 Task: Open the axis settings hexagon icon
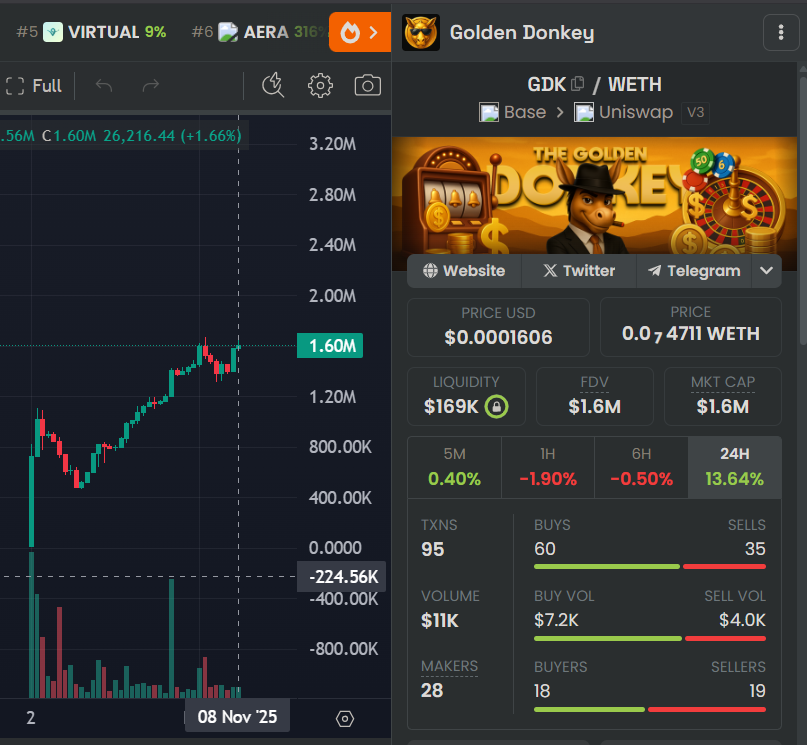click(x=345, y=719)
